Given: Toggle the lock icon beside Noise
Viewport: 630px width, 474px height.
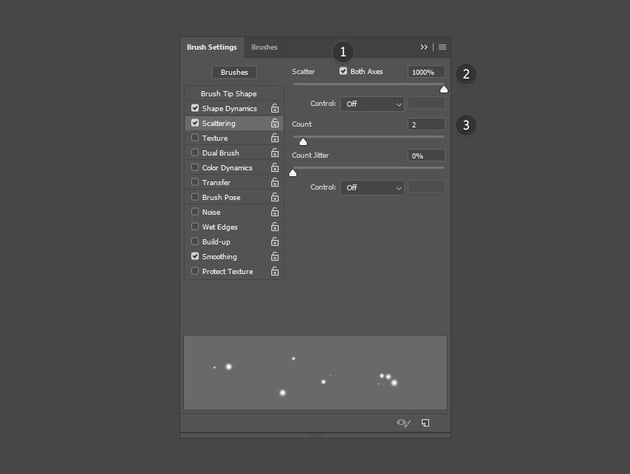Looking at the screenshot, I should [x=275, y=212].
